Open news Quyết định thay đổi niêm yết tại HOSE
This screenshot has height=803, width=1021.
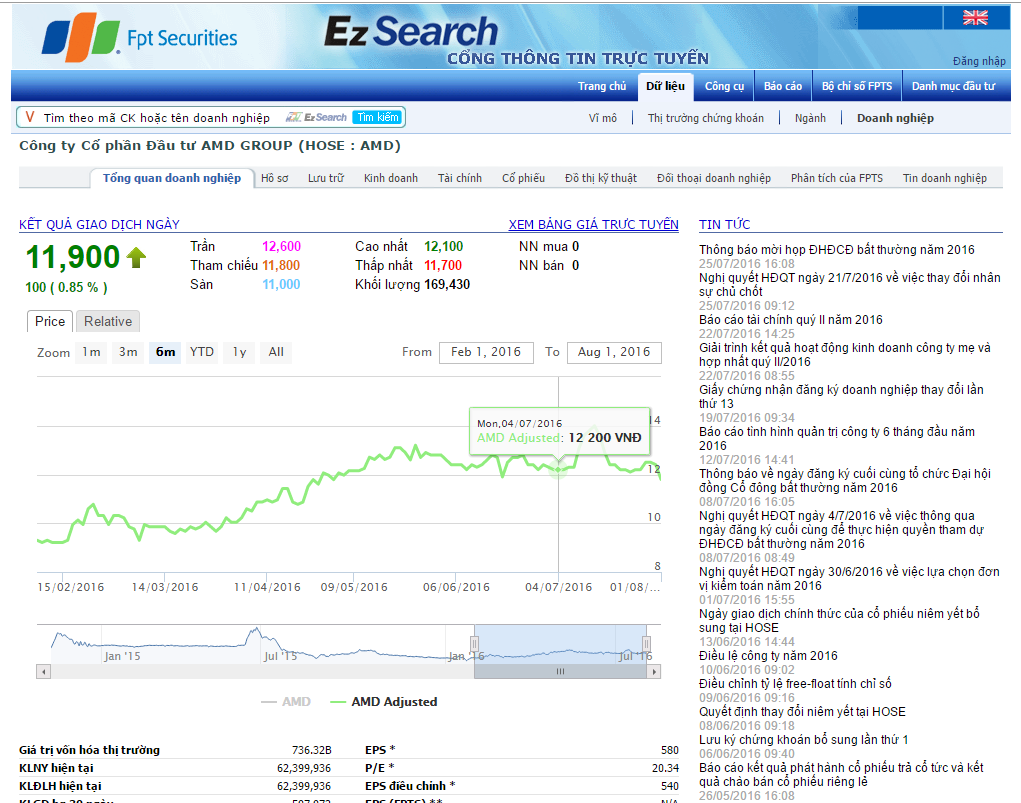tap(802, 712)
